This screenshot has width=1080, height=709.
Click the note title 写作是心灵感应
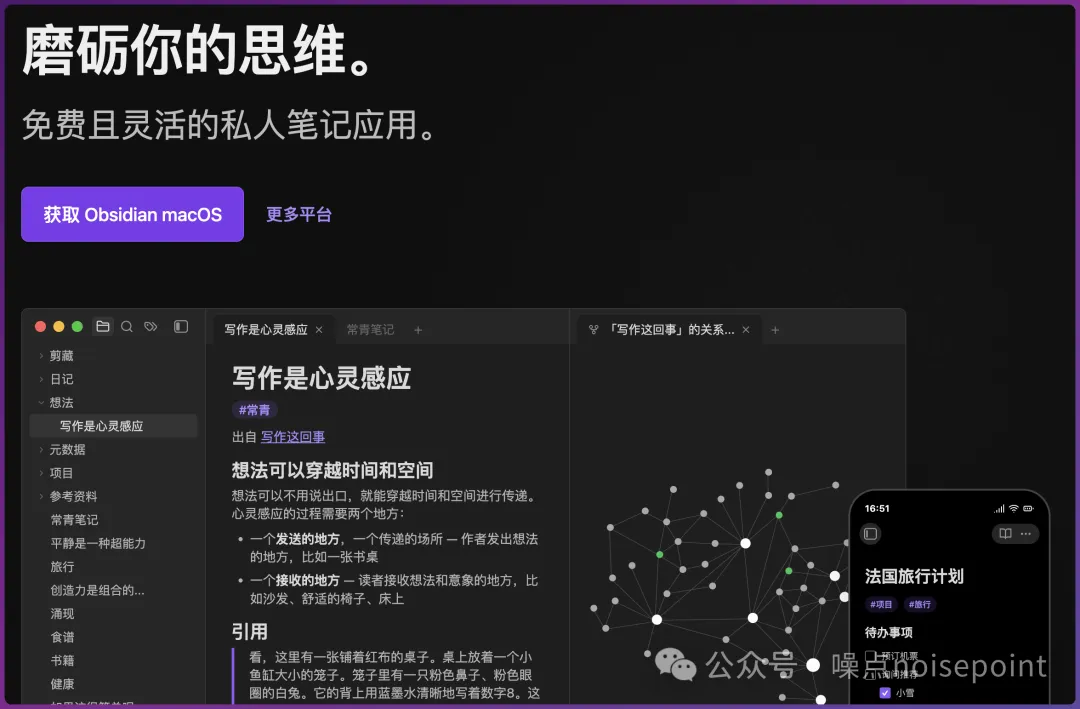click(322, 378)
